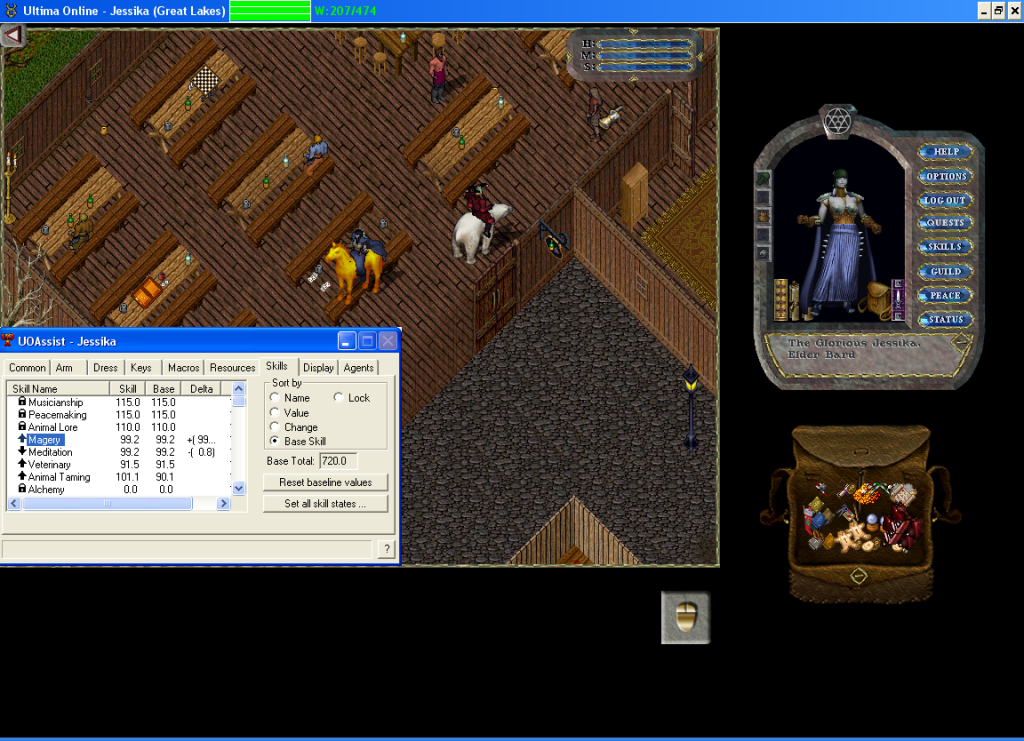
Task: Click the UOAssist logo in its title bar
Action: tap(8, 341)
